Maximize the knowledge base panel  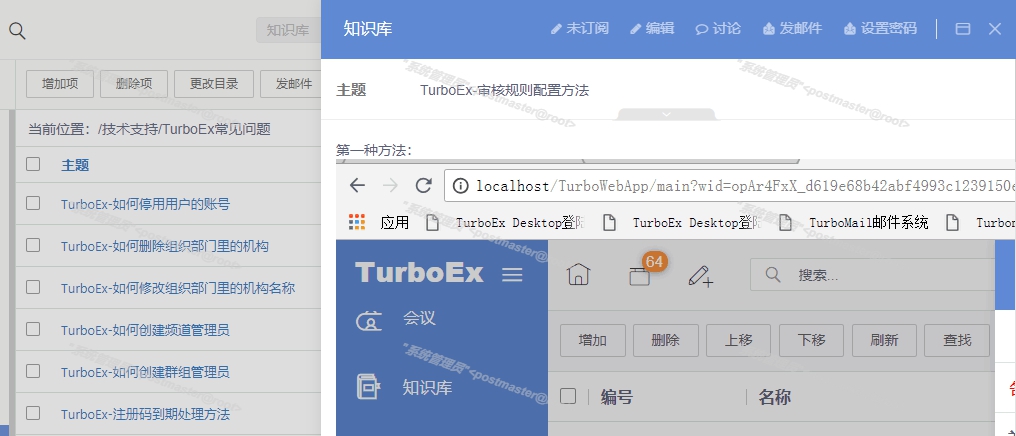[x=963, y=29]
